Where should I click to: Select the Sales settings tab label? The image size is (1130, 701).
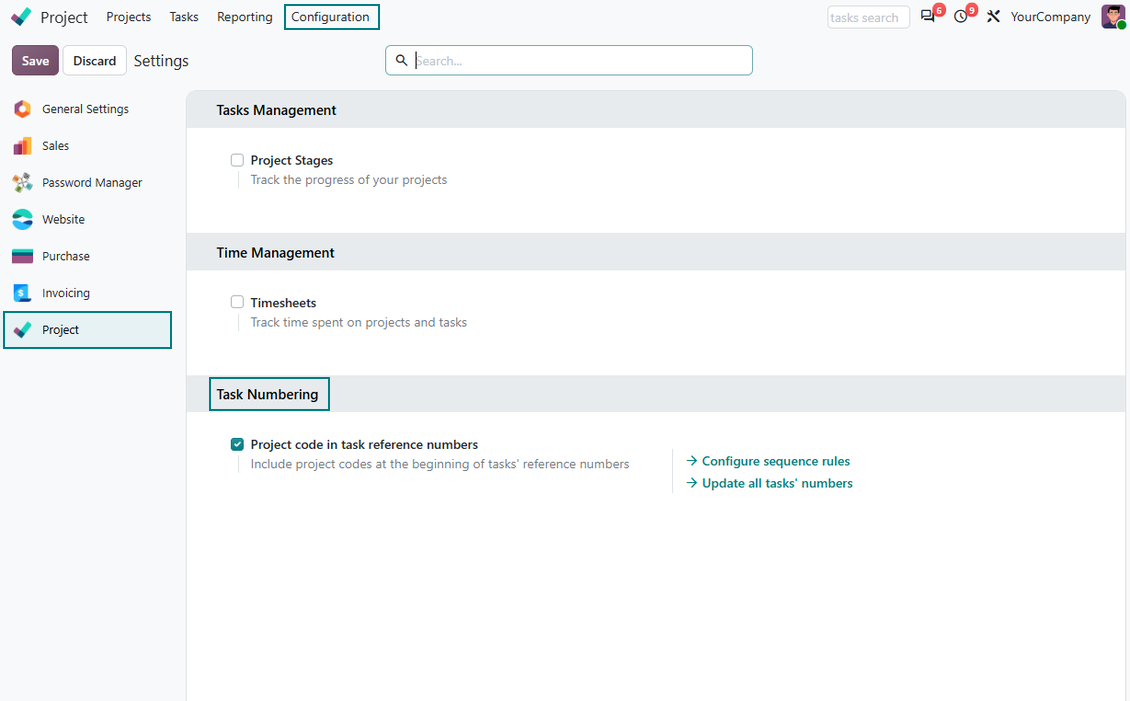(55, 146)
